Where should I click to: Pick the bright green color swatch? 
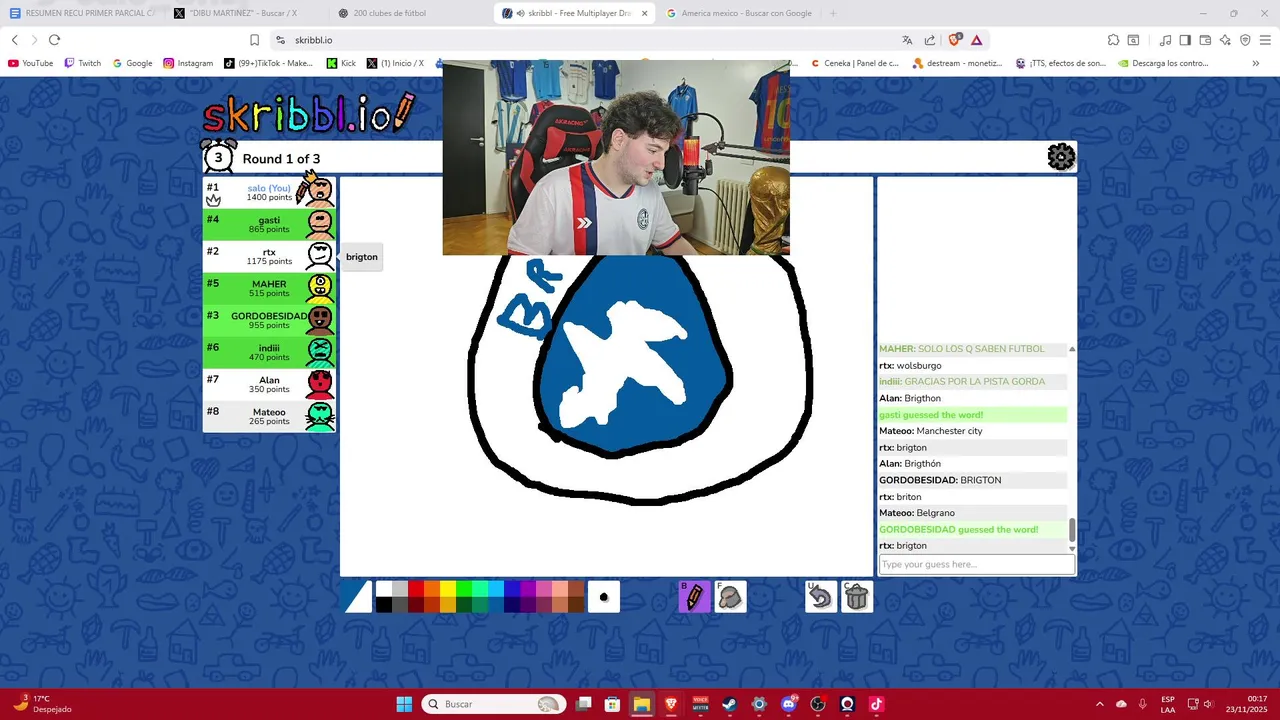464,589
